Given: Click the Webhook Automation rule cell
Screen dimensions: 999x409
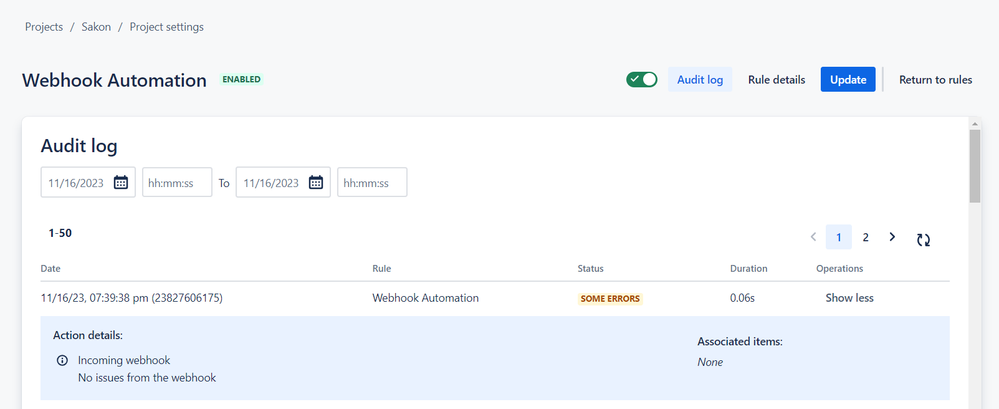Looking at the screenshot, I should [426, 298].
